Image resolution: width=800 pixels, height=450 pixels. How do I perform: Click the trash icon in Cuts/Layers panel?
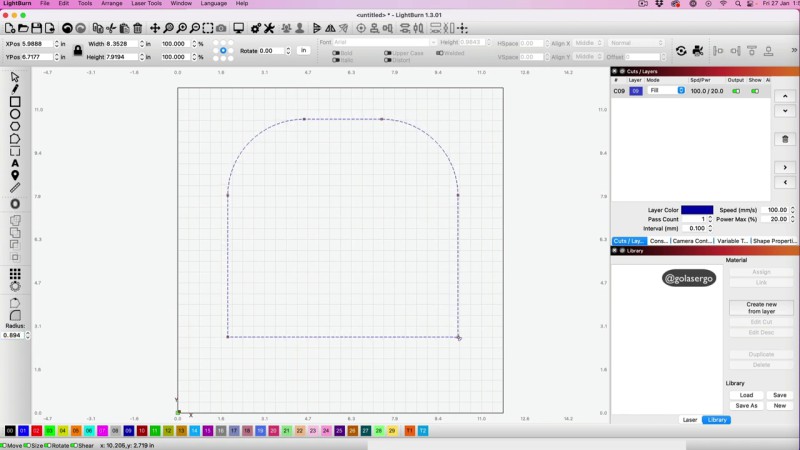[784, 139]
